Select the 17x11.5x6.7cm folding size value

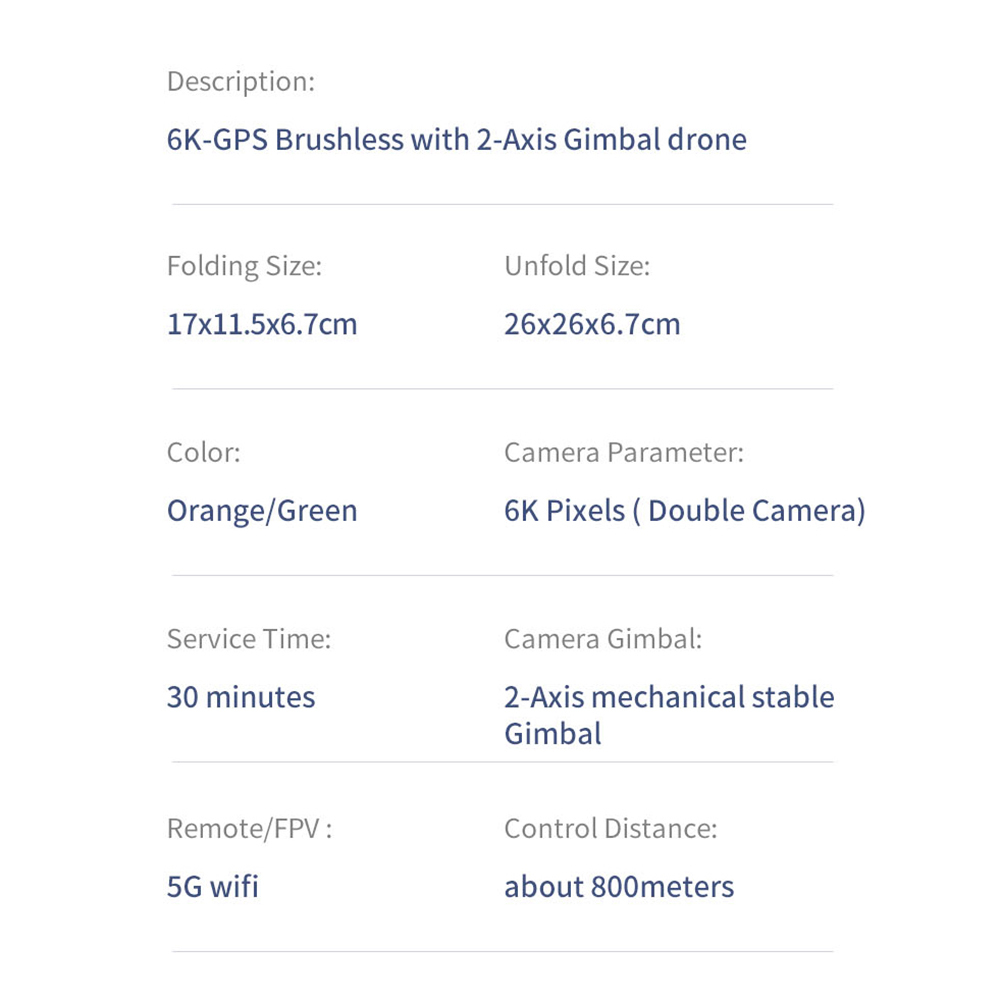tap(262, 324)
